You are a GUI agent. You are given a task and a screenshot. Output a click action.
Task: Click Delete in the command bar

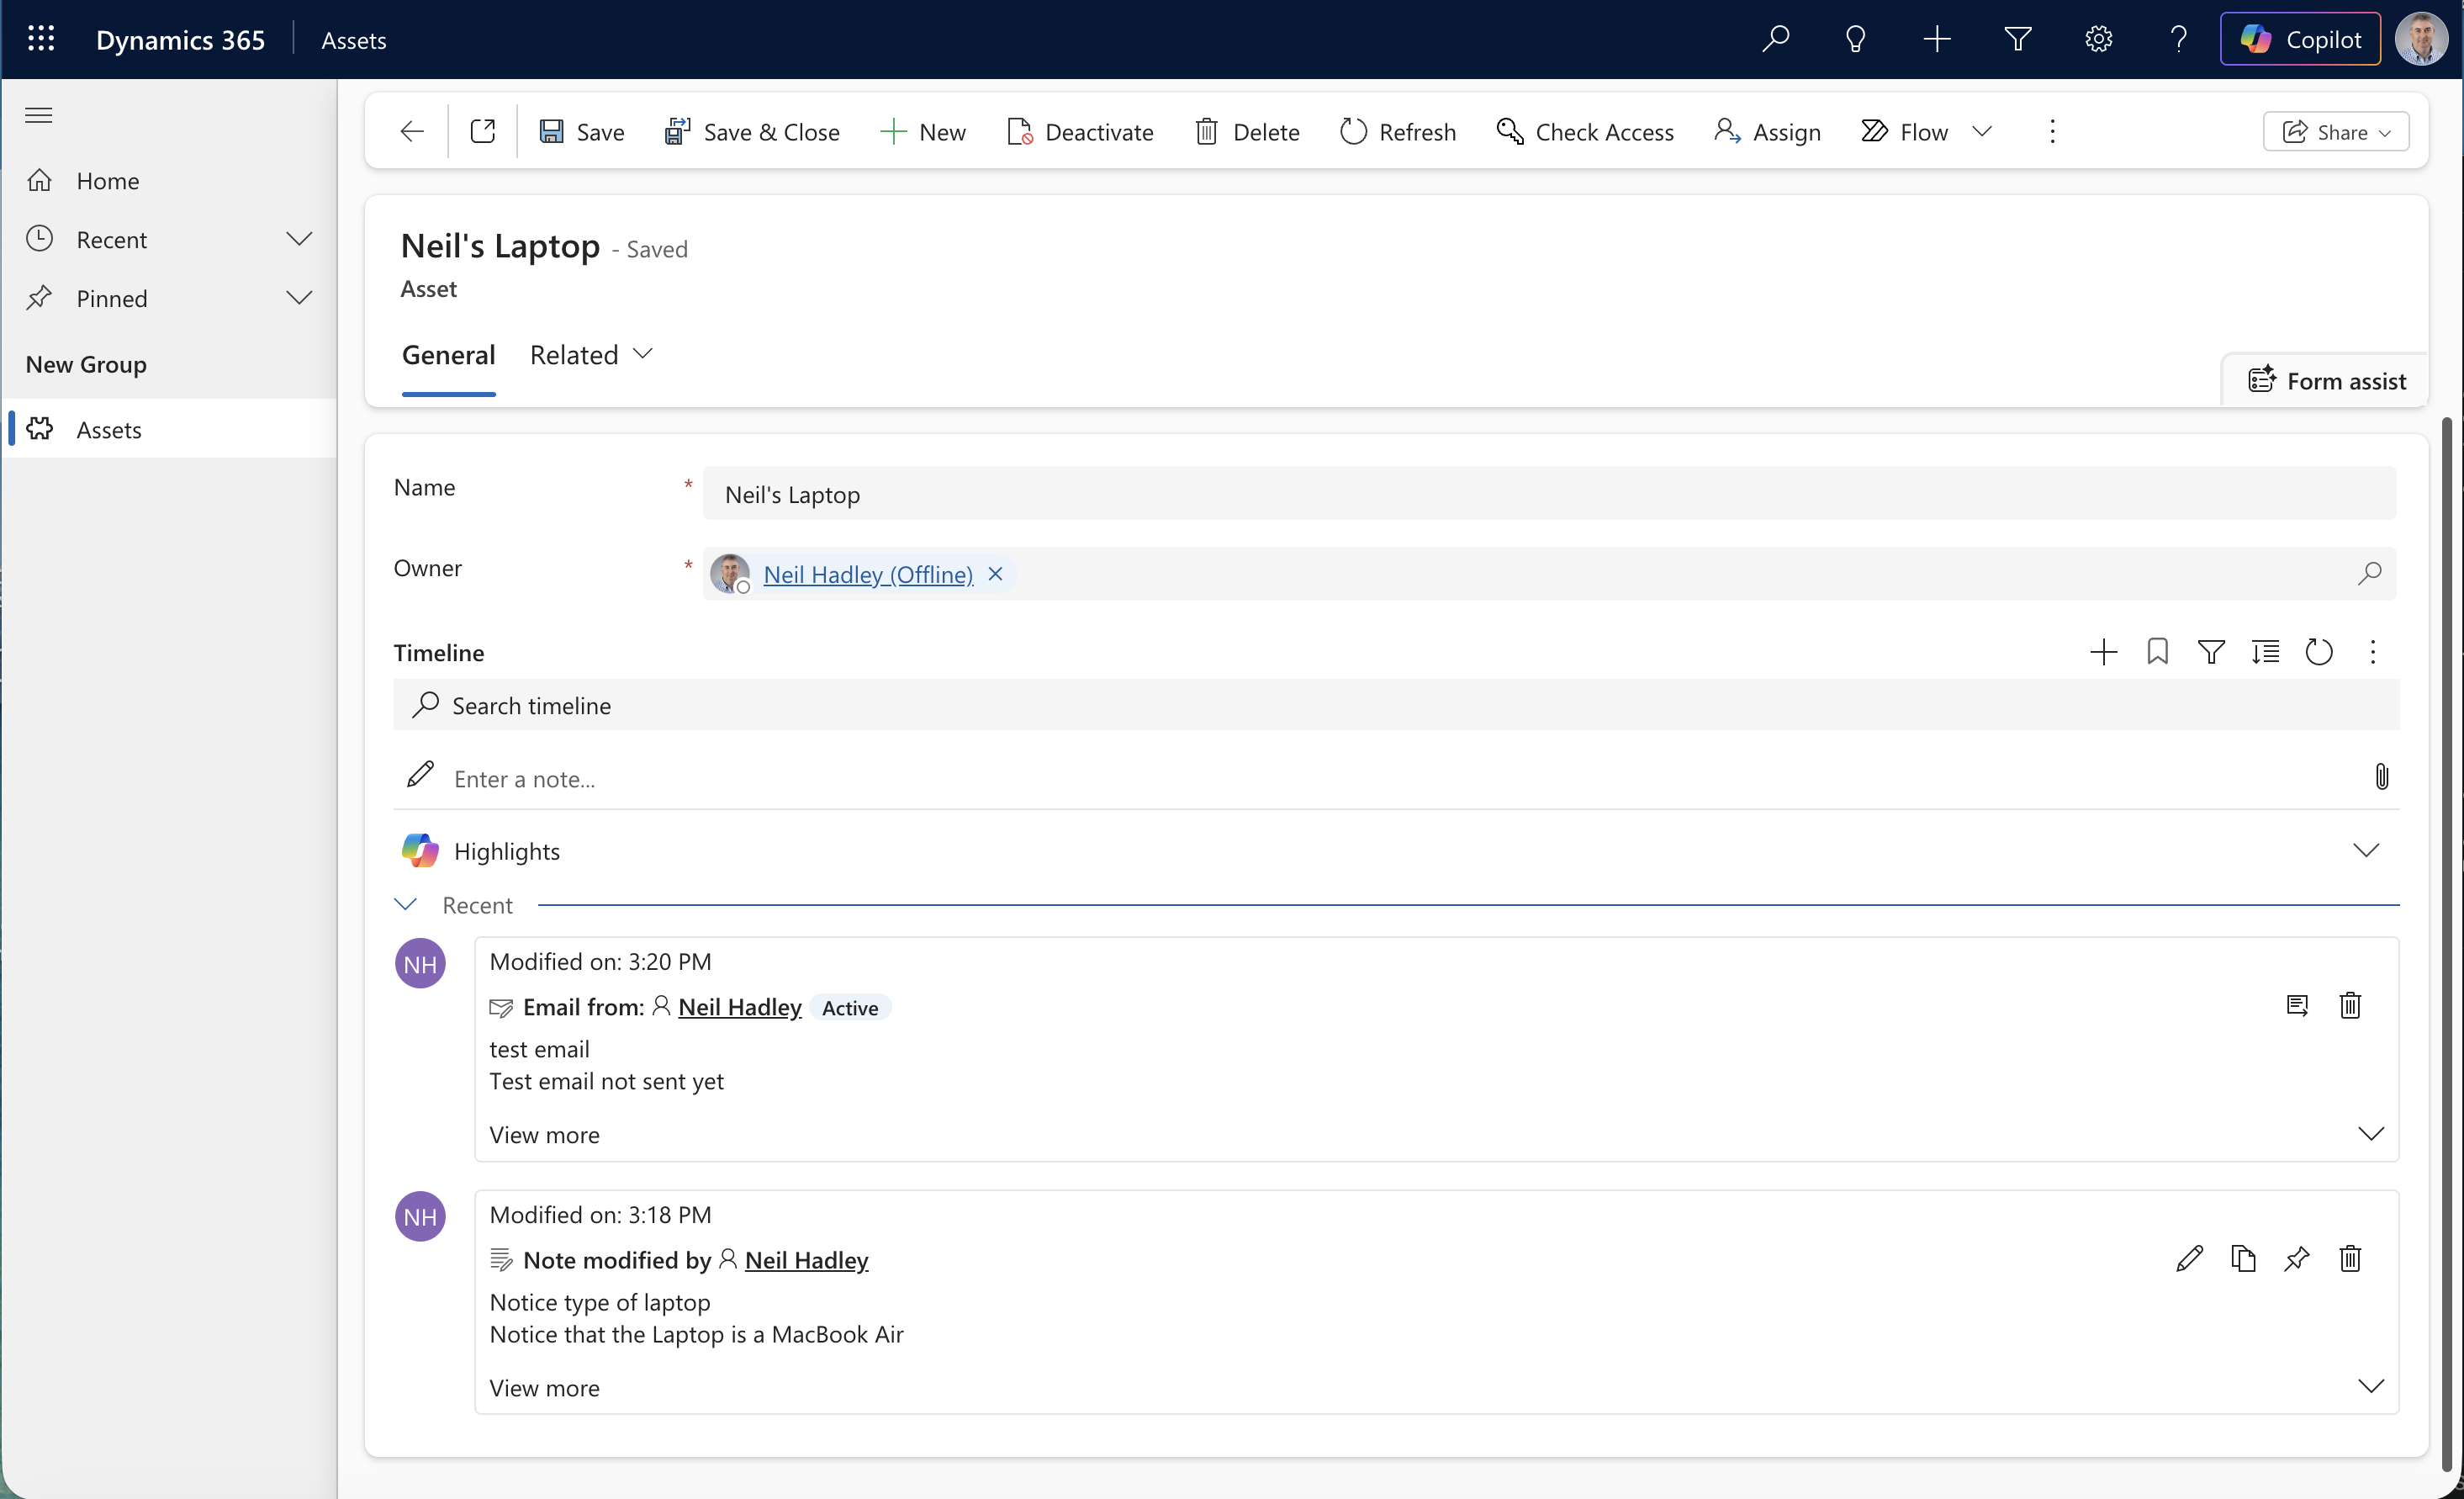[1247, 132]
